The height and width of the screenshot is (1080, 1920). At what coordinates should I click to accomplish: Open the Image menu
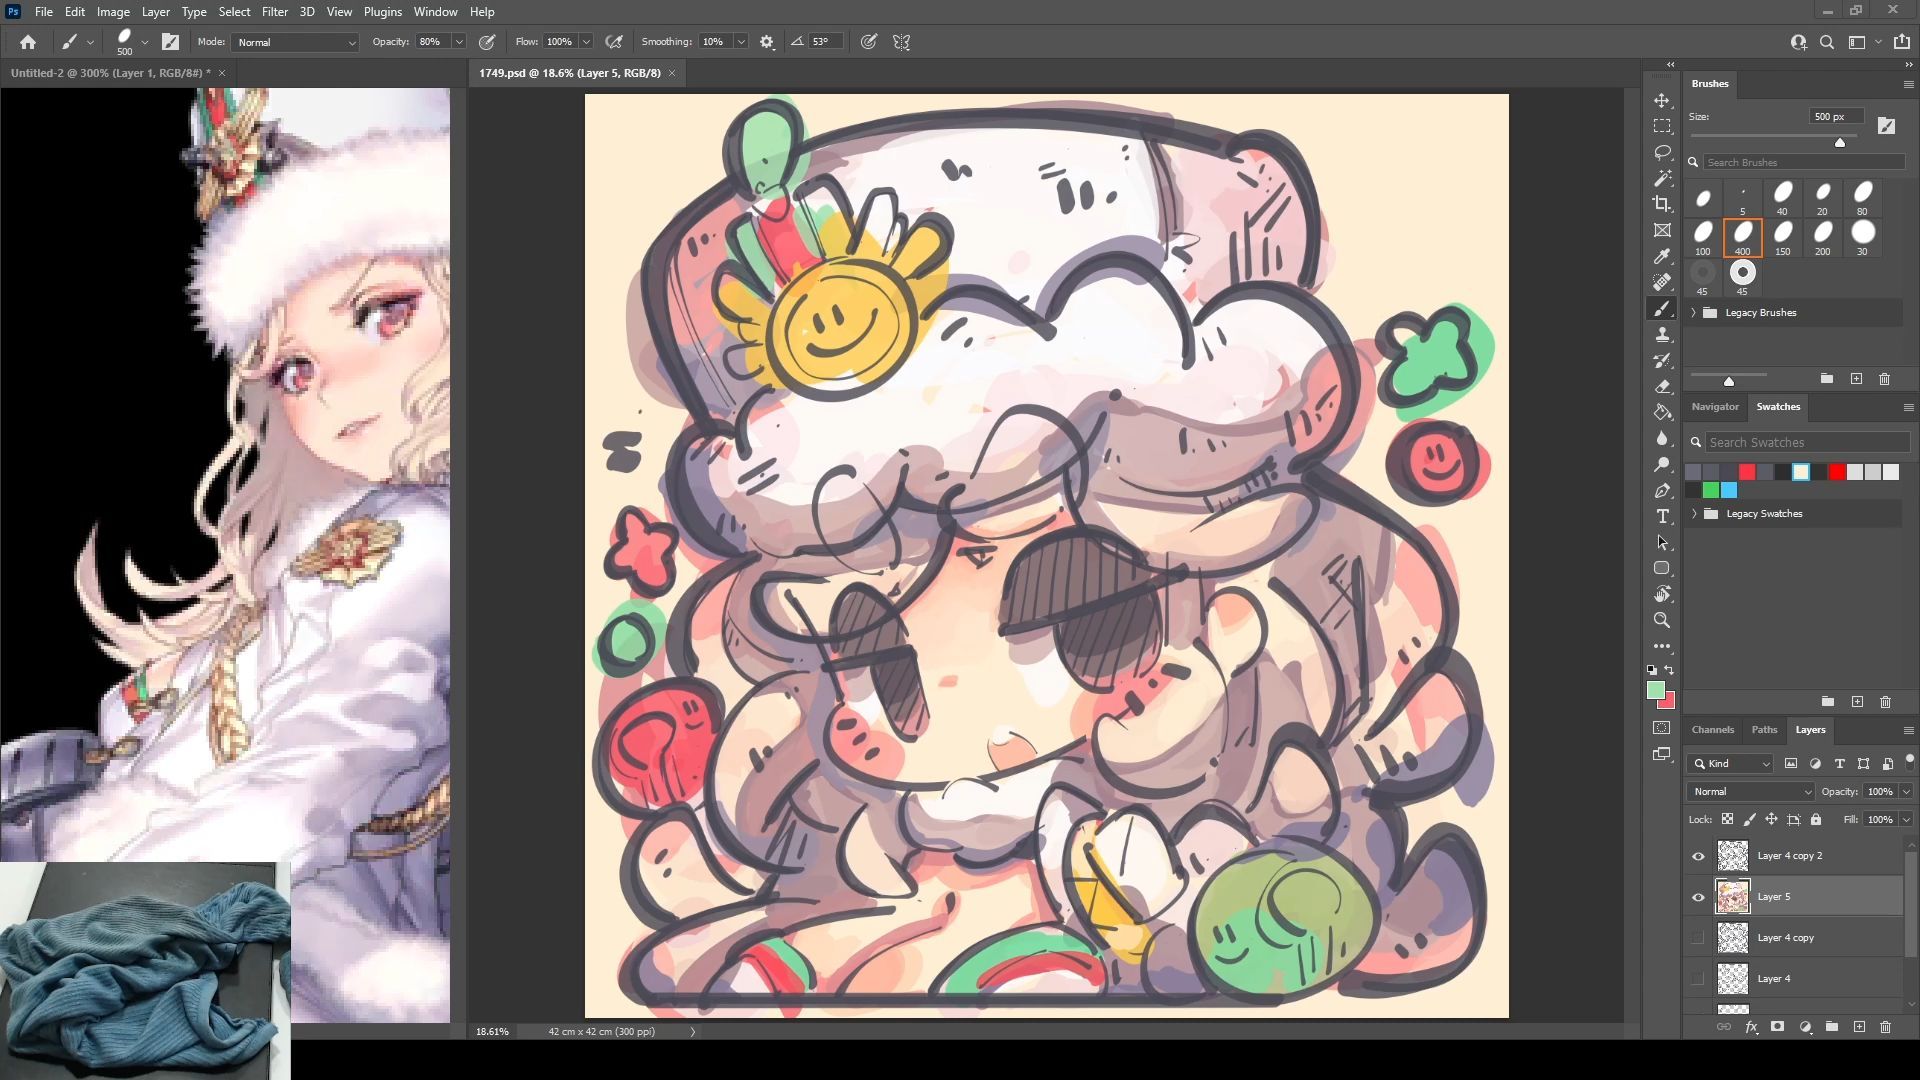[113, 12]
